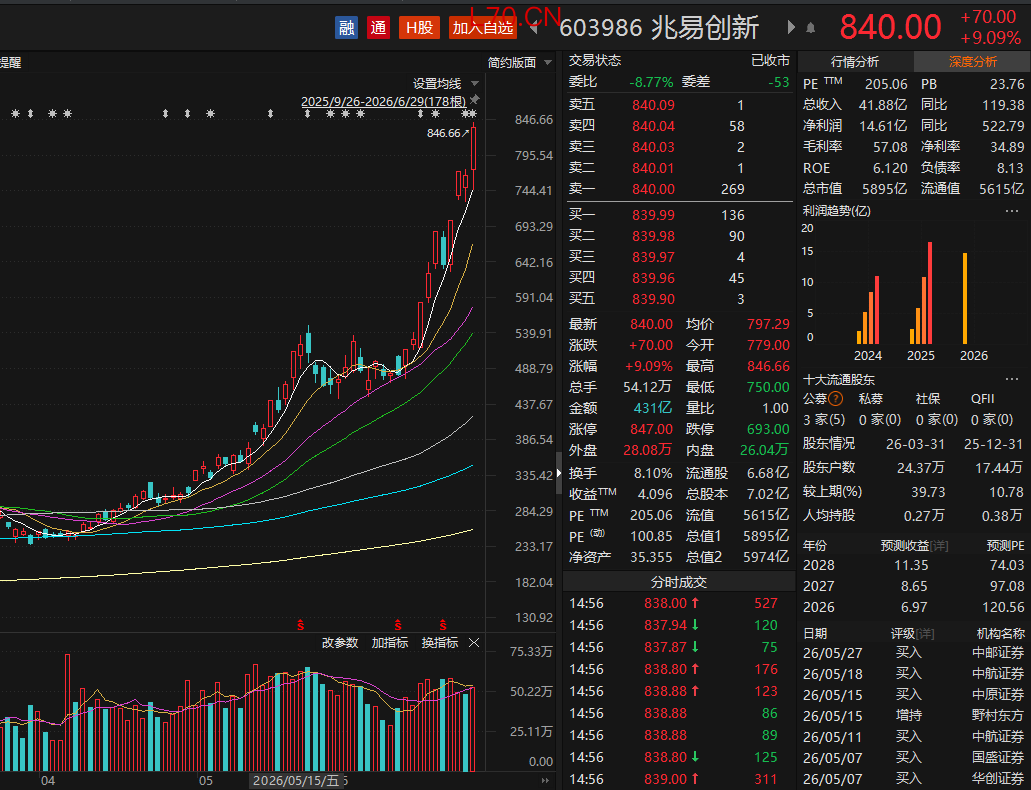Click the question mark next to 公募

click(836, 399)
